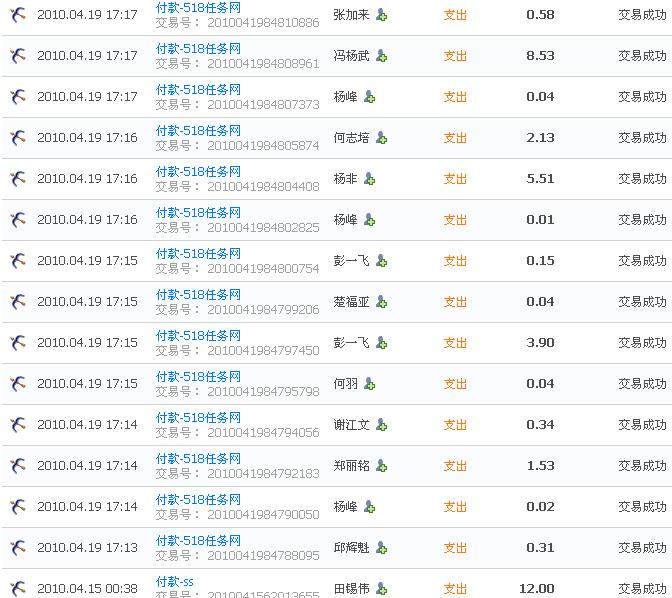The image size is (672, 598).
Task: Open the 付款-ss transaction link
Action: [175, 581]
